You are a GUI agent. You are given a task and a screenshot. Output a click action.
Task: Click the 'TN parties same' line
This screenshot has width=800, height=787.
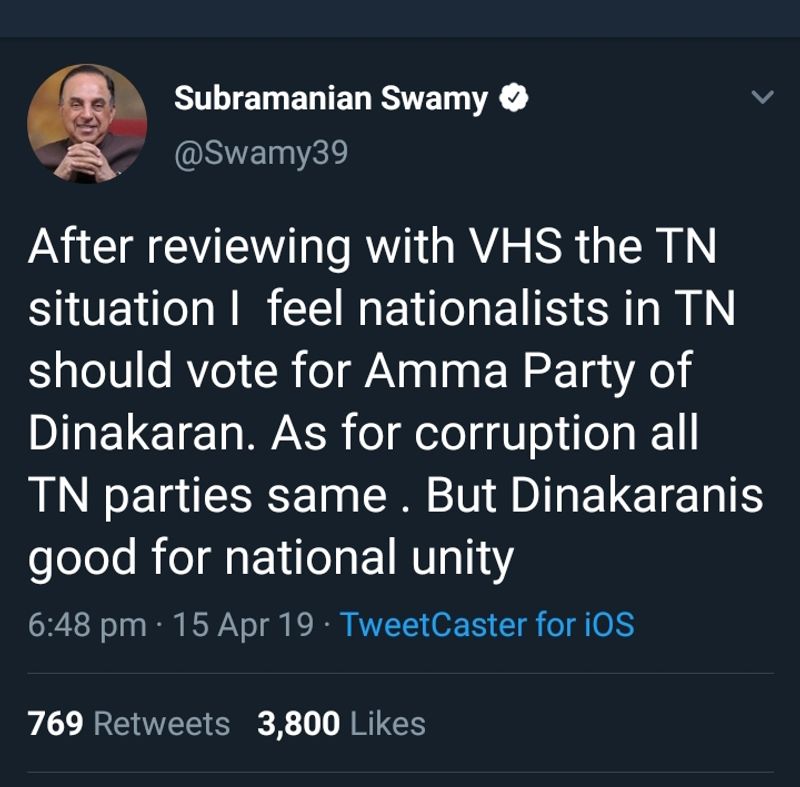click(395, 496)
